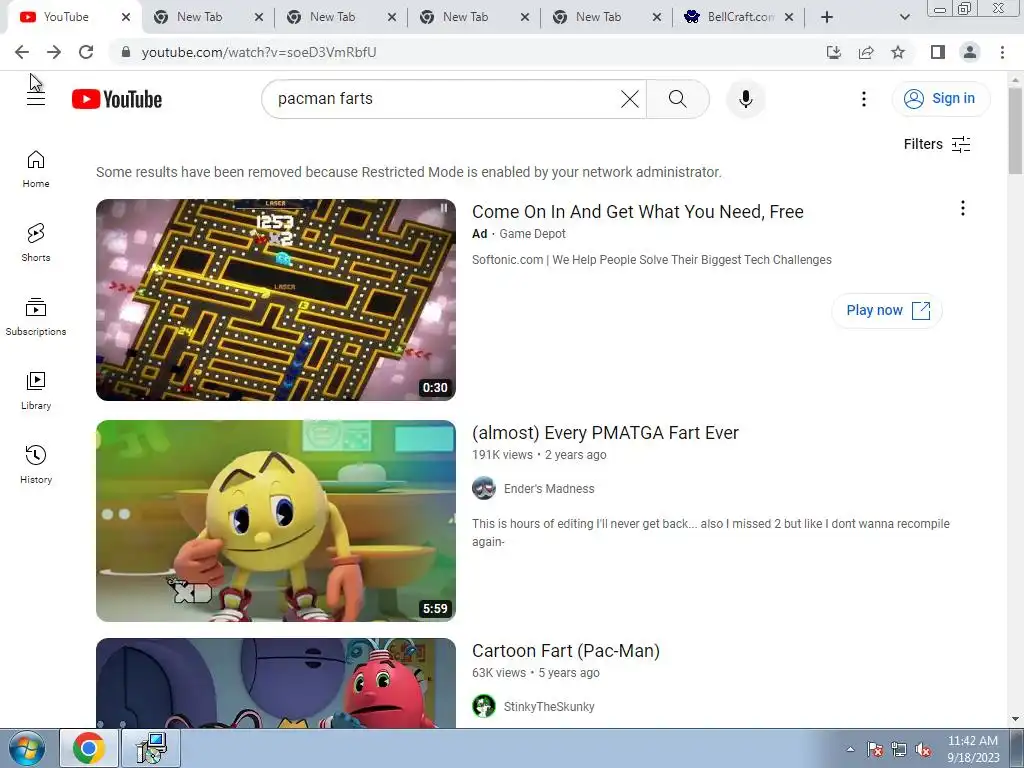
Task: Switch to the New Tab next to YouTube
Action: [208, 17]
